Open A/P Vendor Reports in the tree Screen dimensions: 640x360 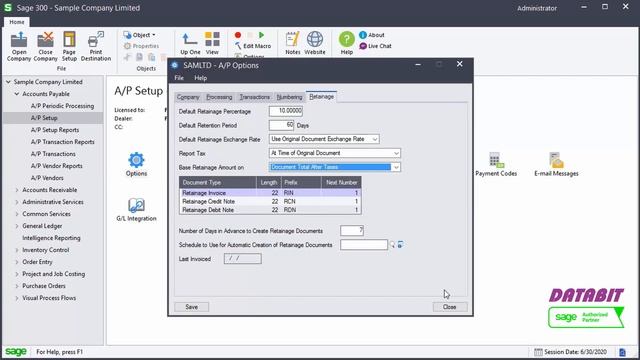tap(56, 166)
